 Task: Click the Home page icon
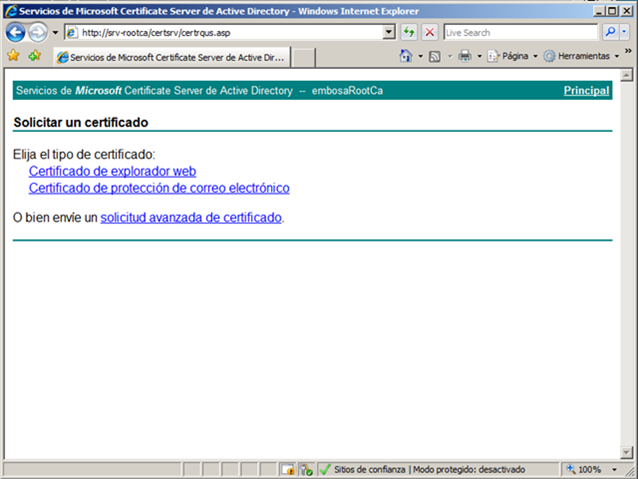pos(406,56)
